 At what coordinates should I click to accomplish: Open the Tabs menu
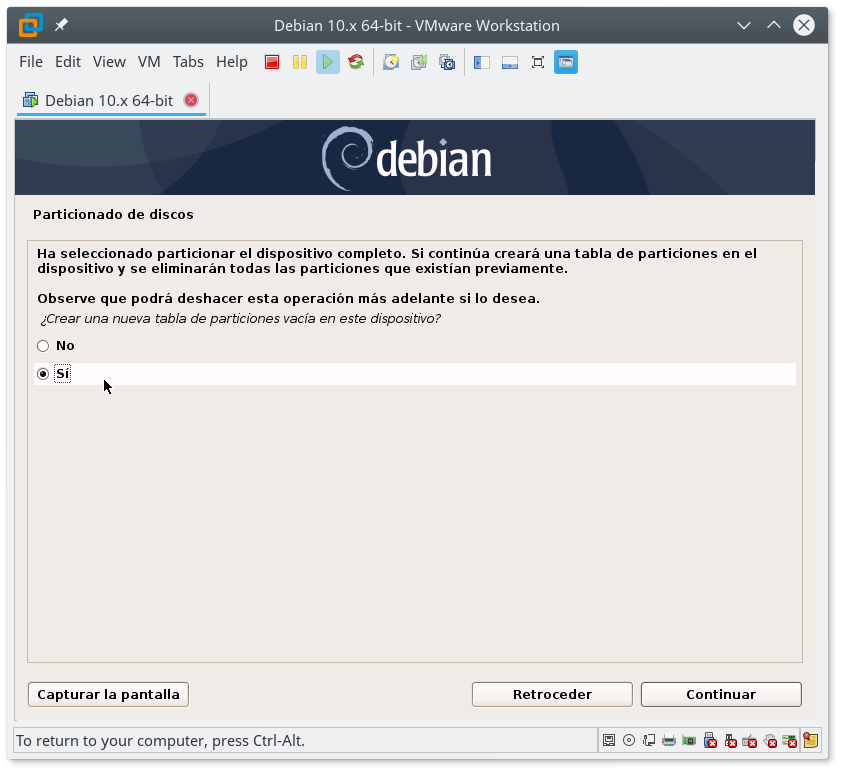pos(188,62)
